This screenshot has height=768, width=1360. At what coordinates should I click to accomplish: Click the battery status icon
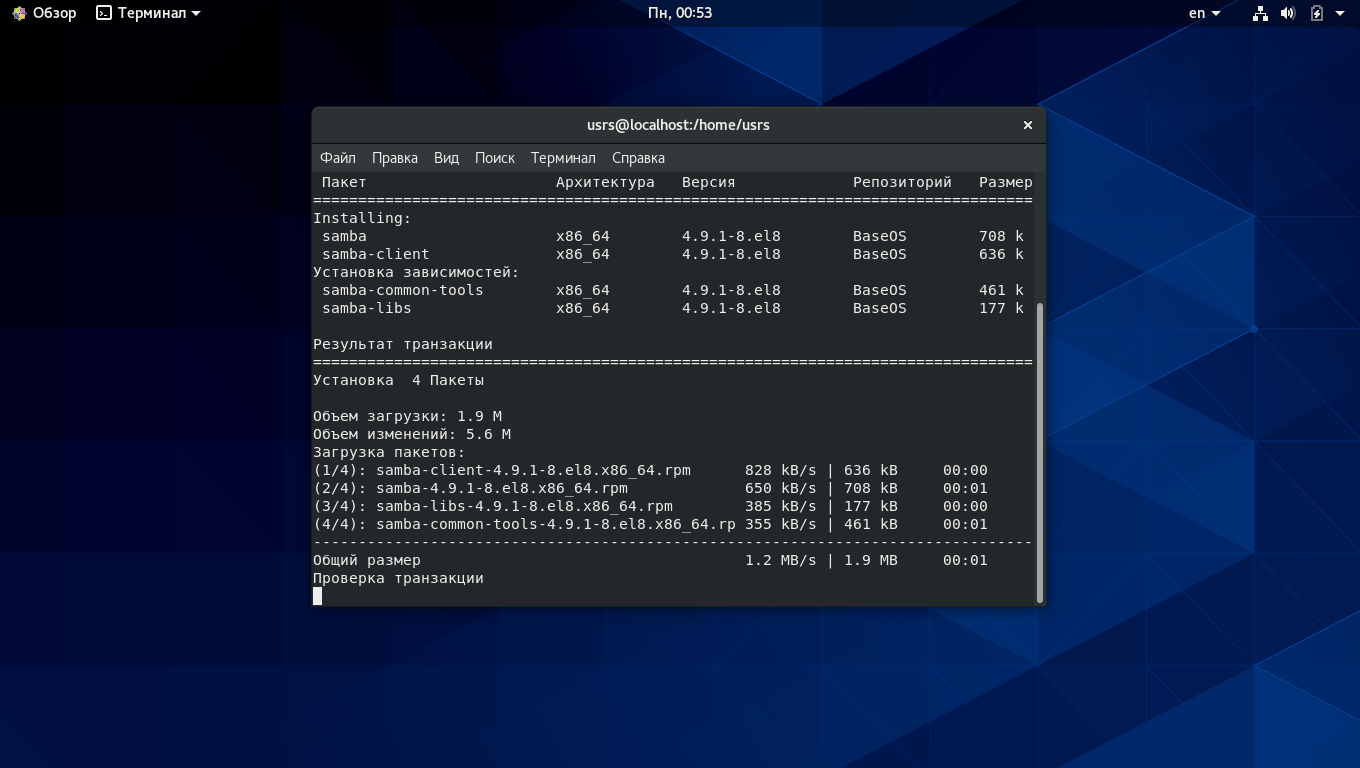coord(1316,13)
